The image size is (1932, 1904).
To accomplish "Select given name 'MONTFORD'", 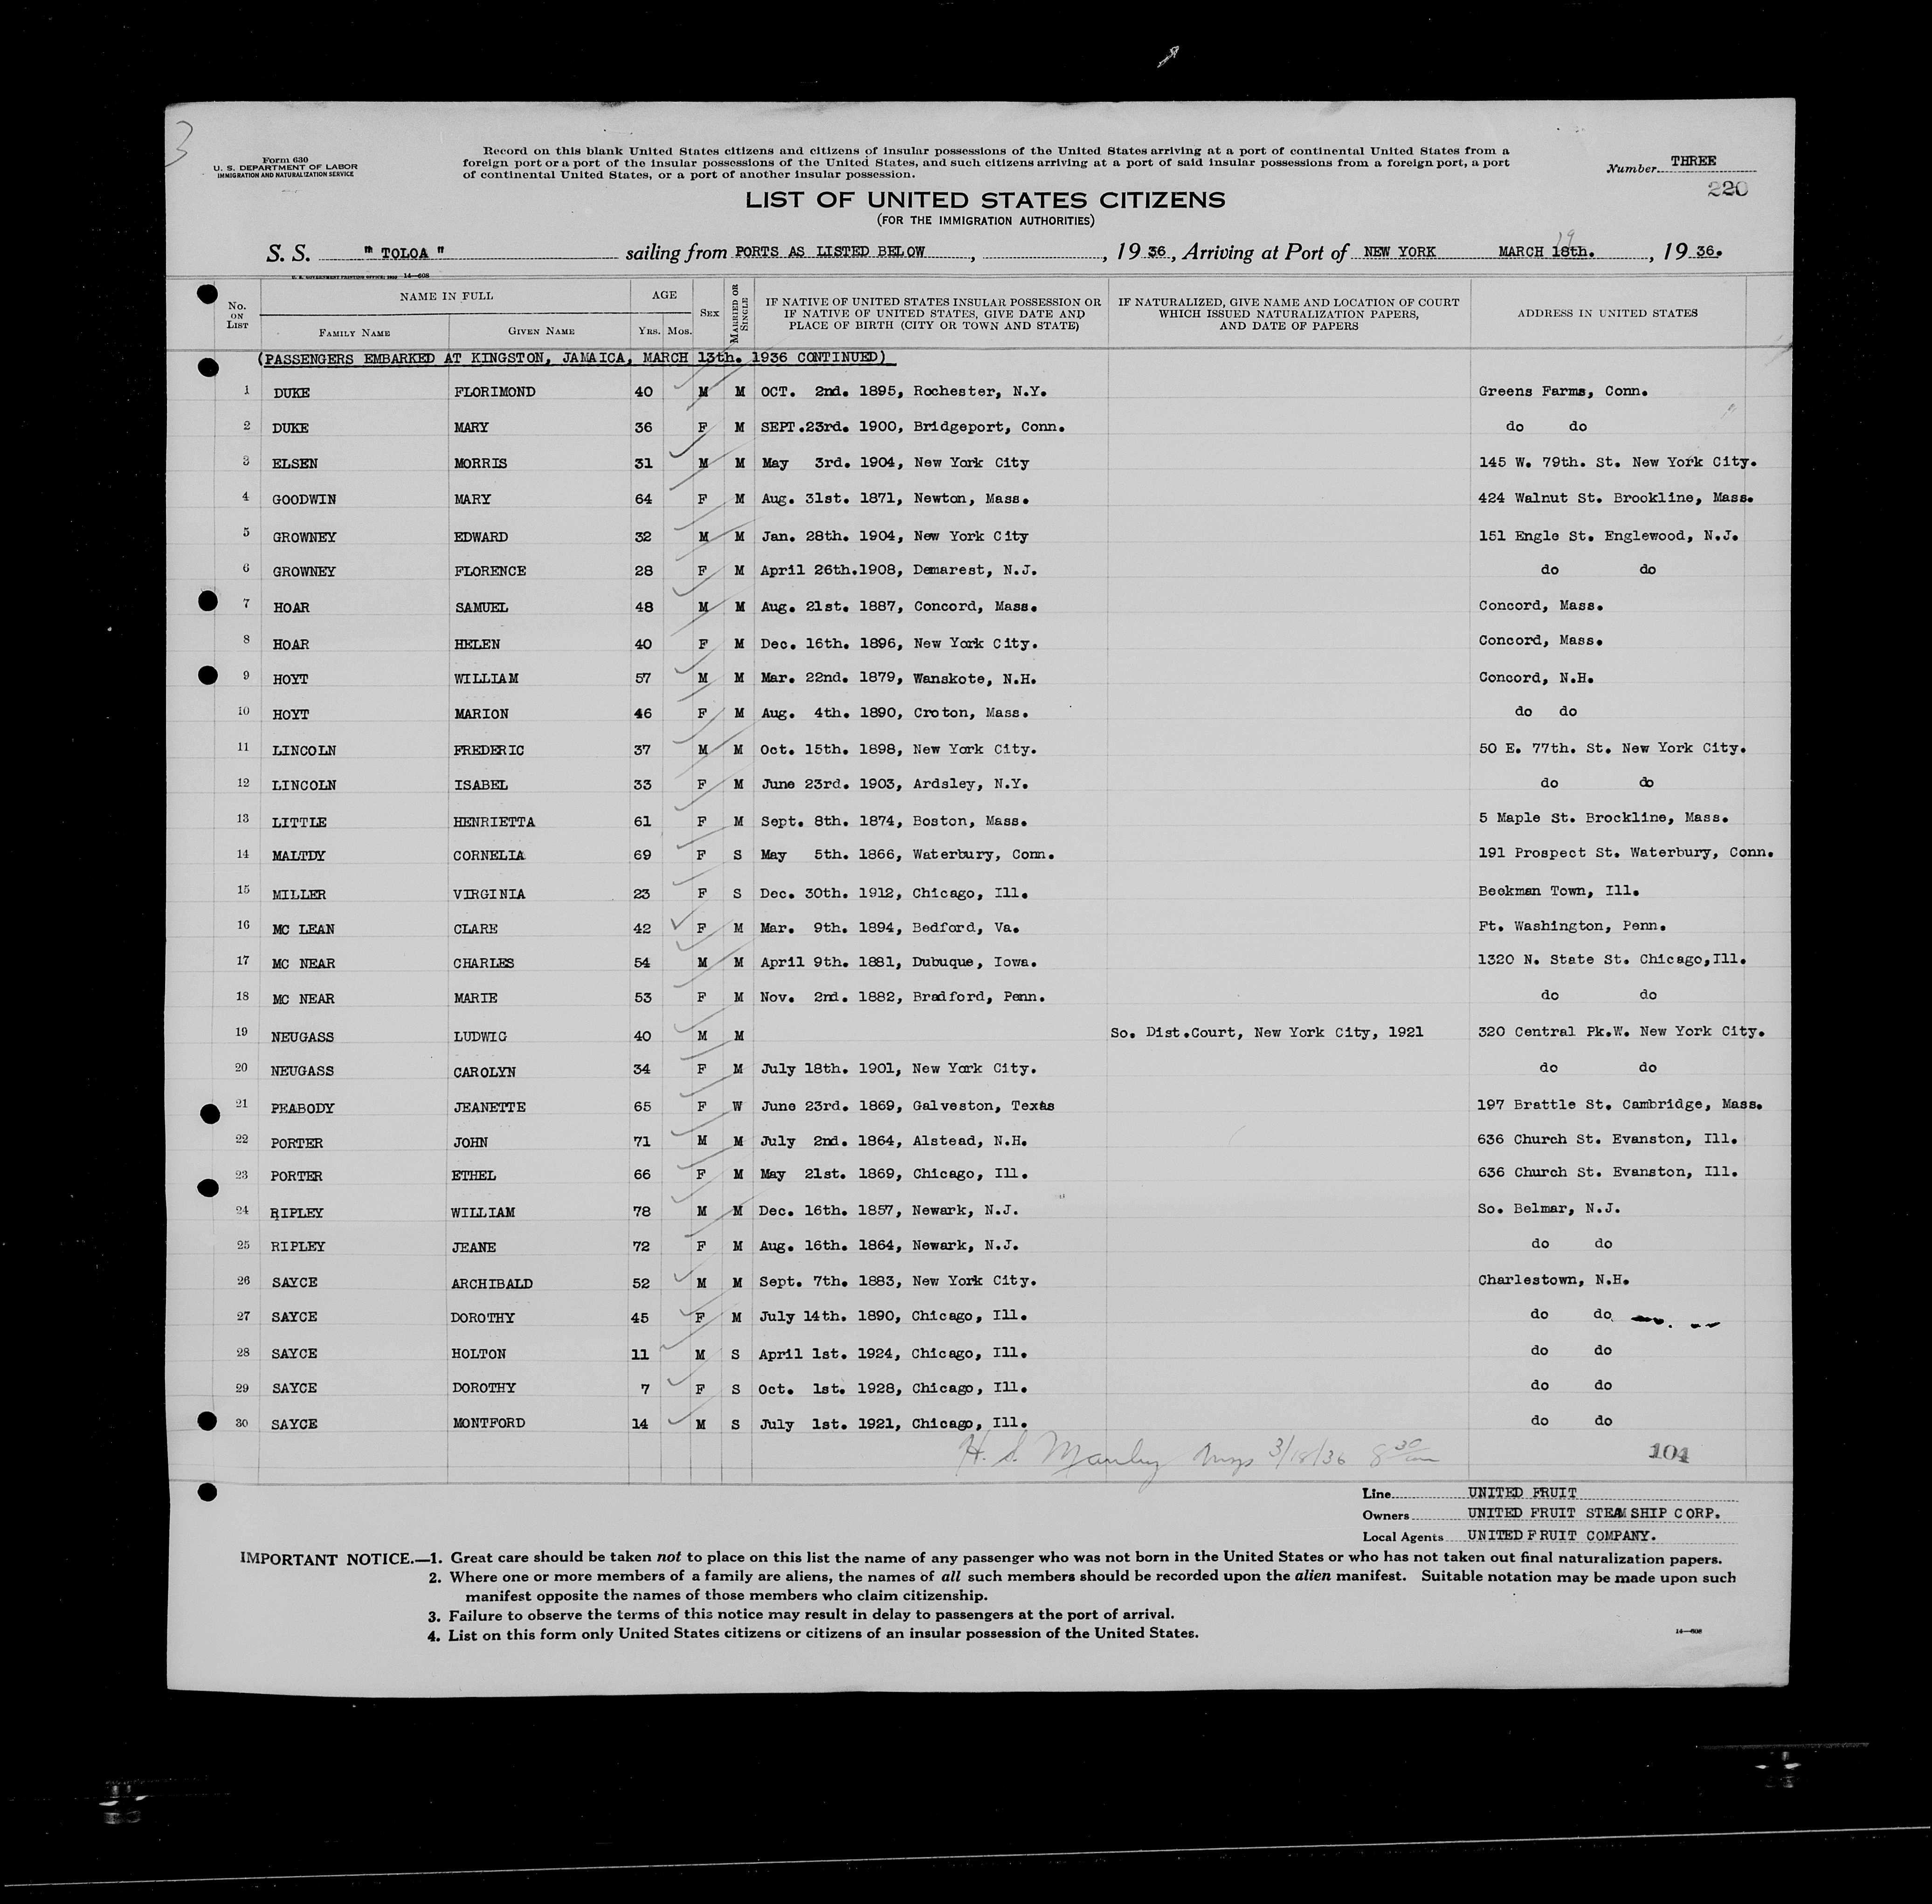I will click(488, 1423).
